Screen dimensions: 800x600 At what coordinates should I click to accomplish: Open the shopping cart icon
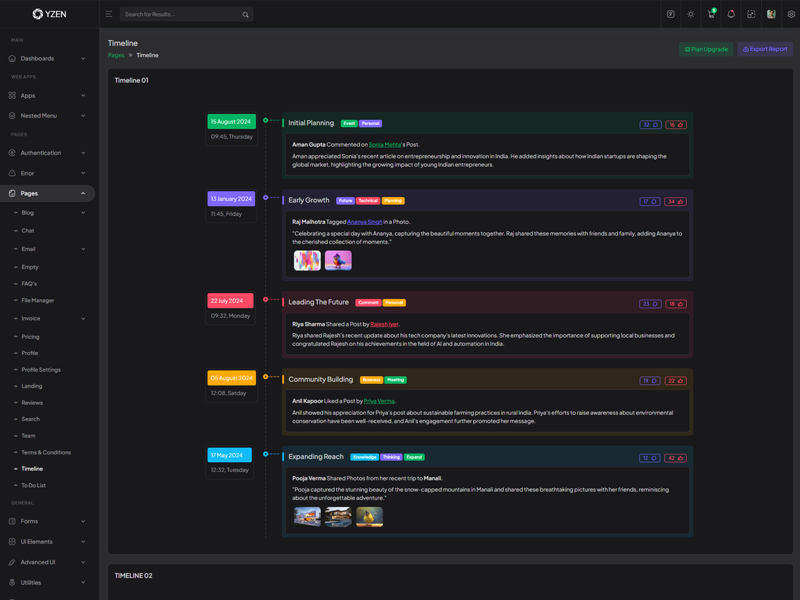[711, 14]
